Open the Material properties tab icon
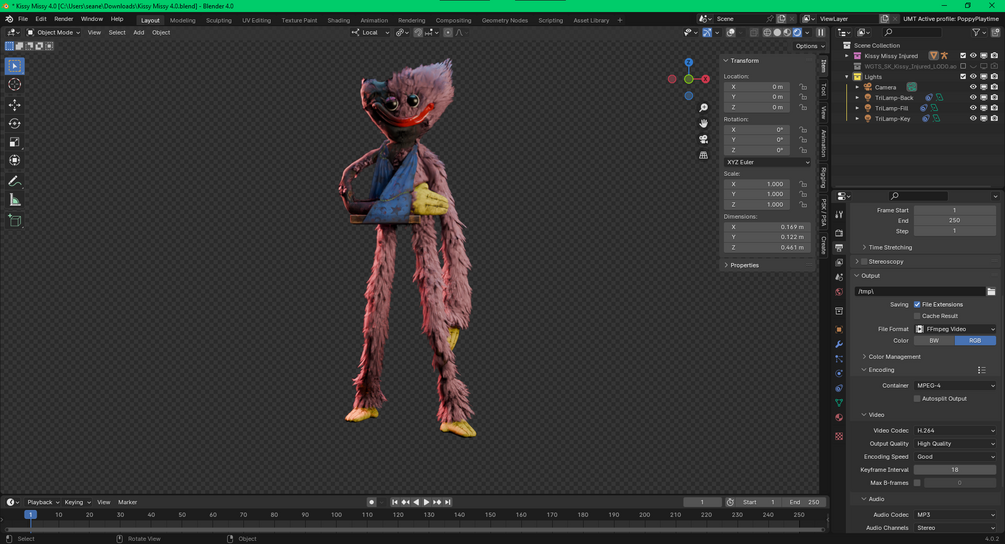The width and height of the screenshot is (1005, 544). [839, 417]
